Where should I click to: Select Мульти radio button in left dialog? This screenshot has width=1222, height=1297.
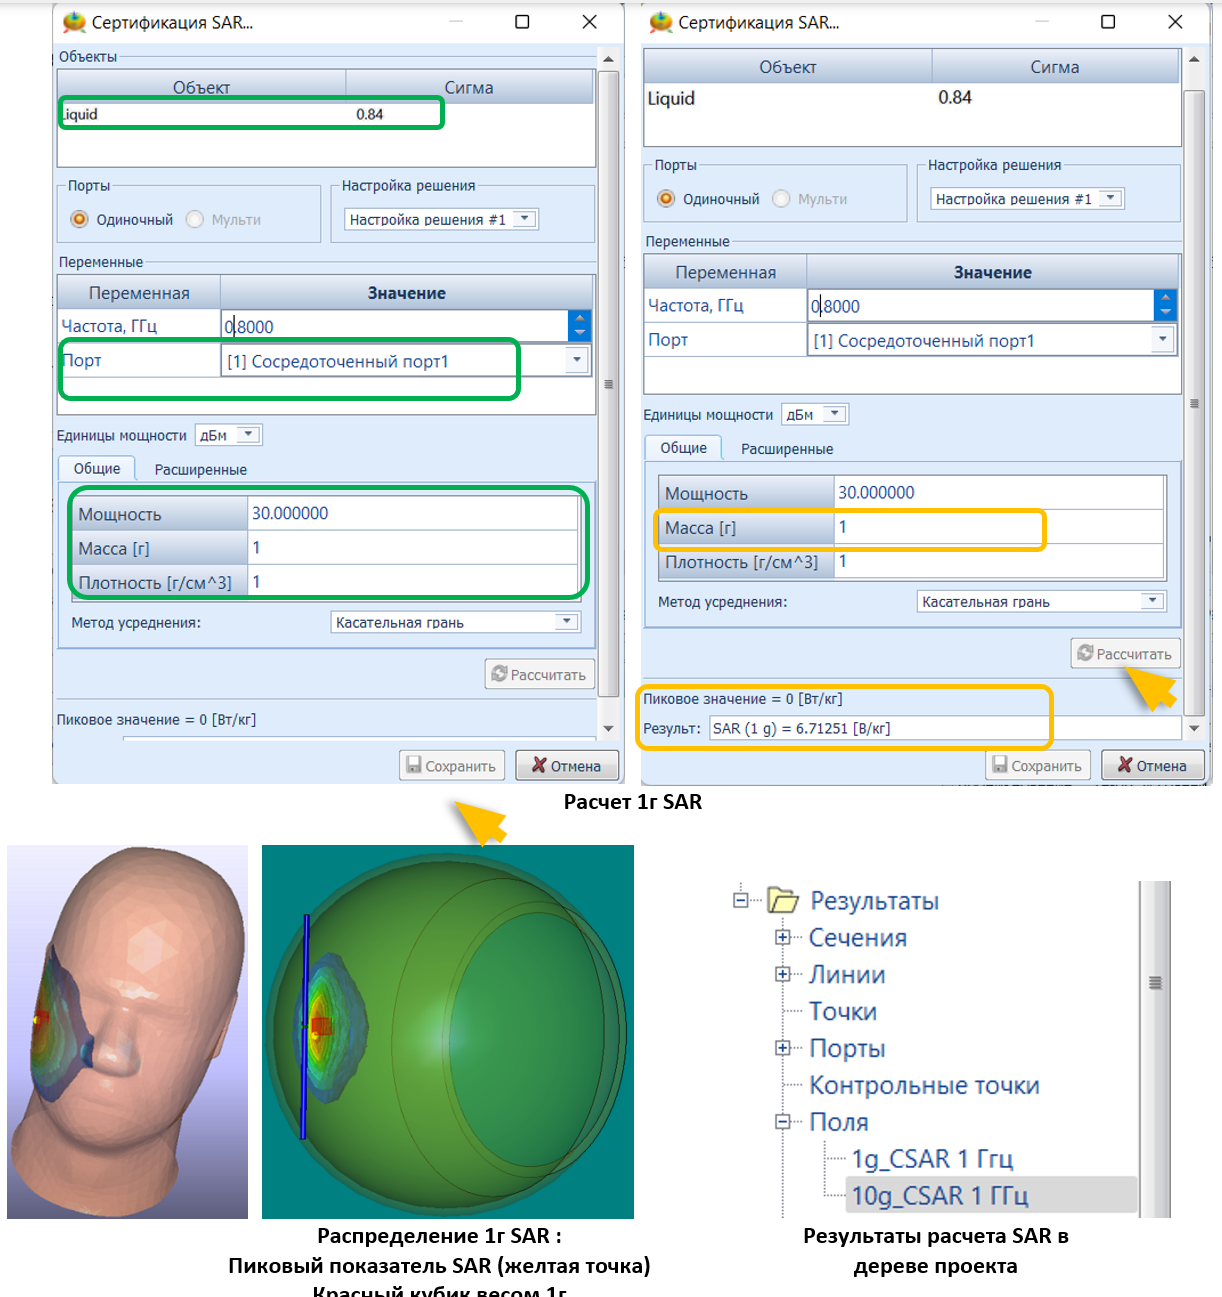[195, 220]
